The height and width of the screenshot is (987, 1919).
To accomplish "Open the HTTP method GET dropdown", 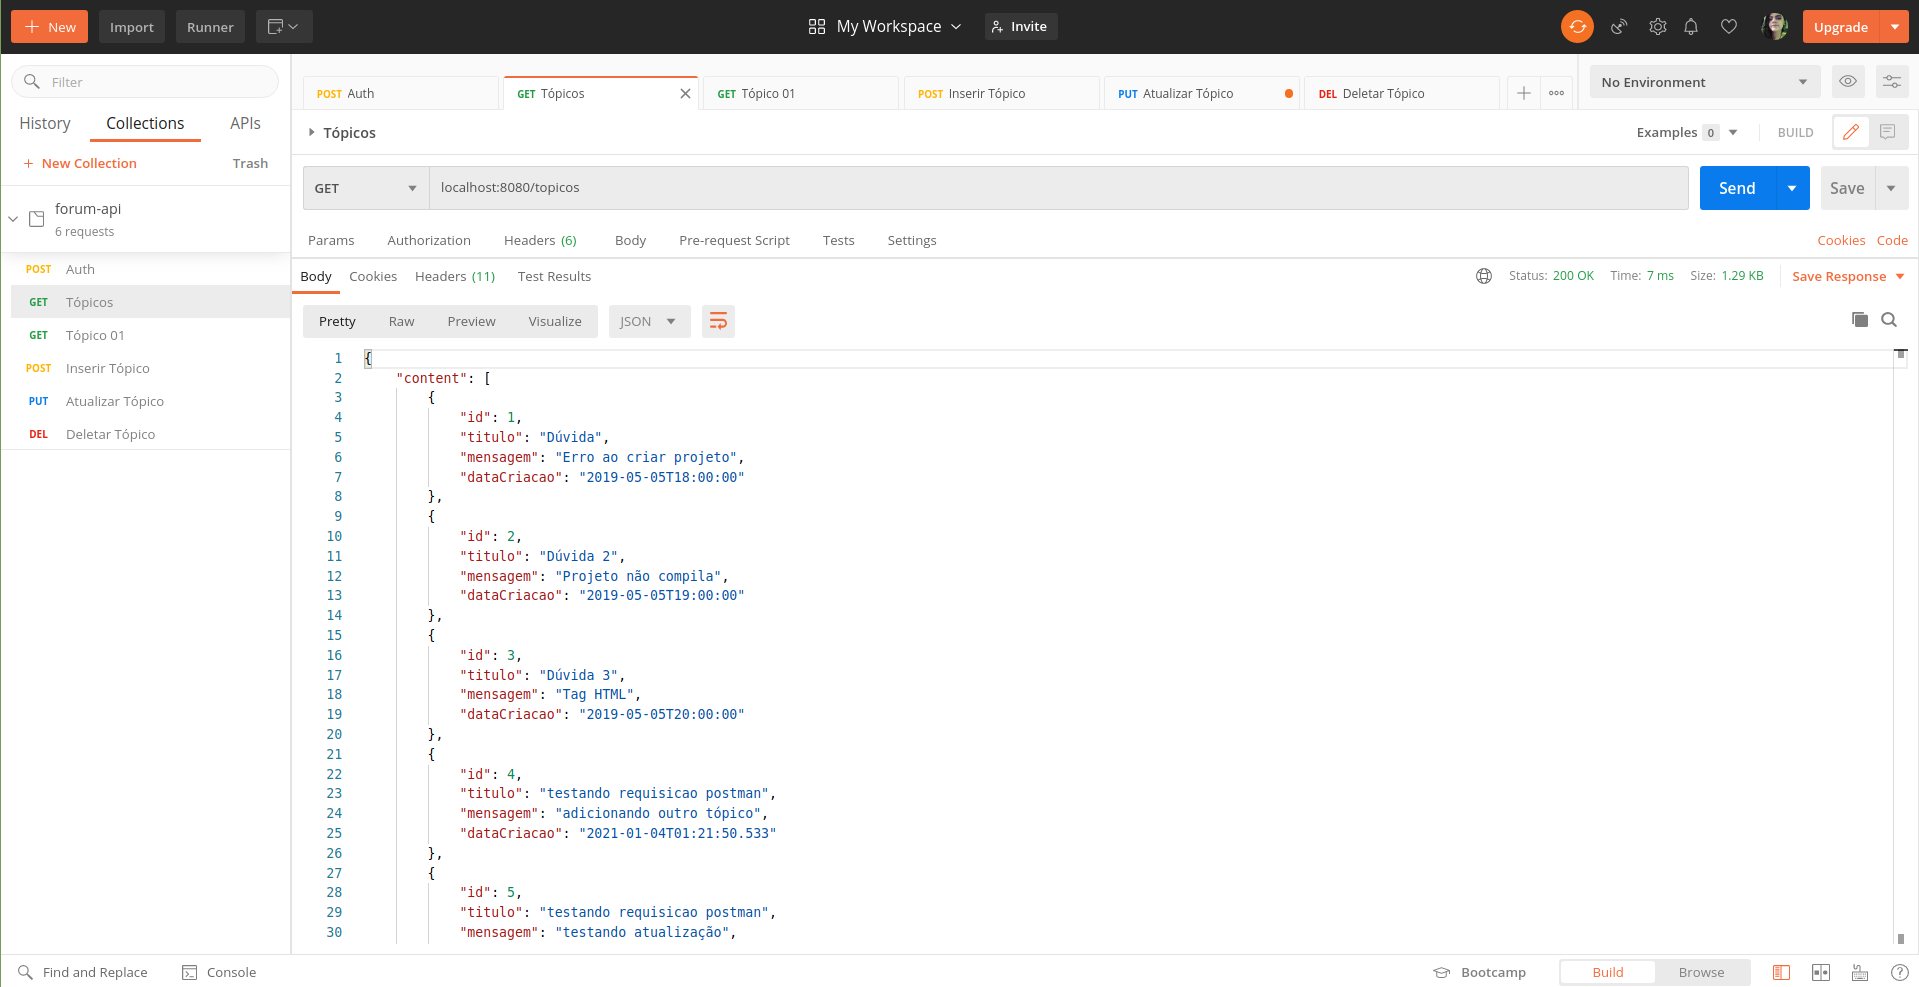I will (366, 188).
